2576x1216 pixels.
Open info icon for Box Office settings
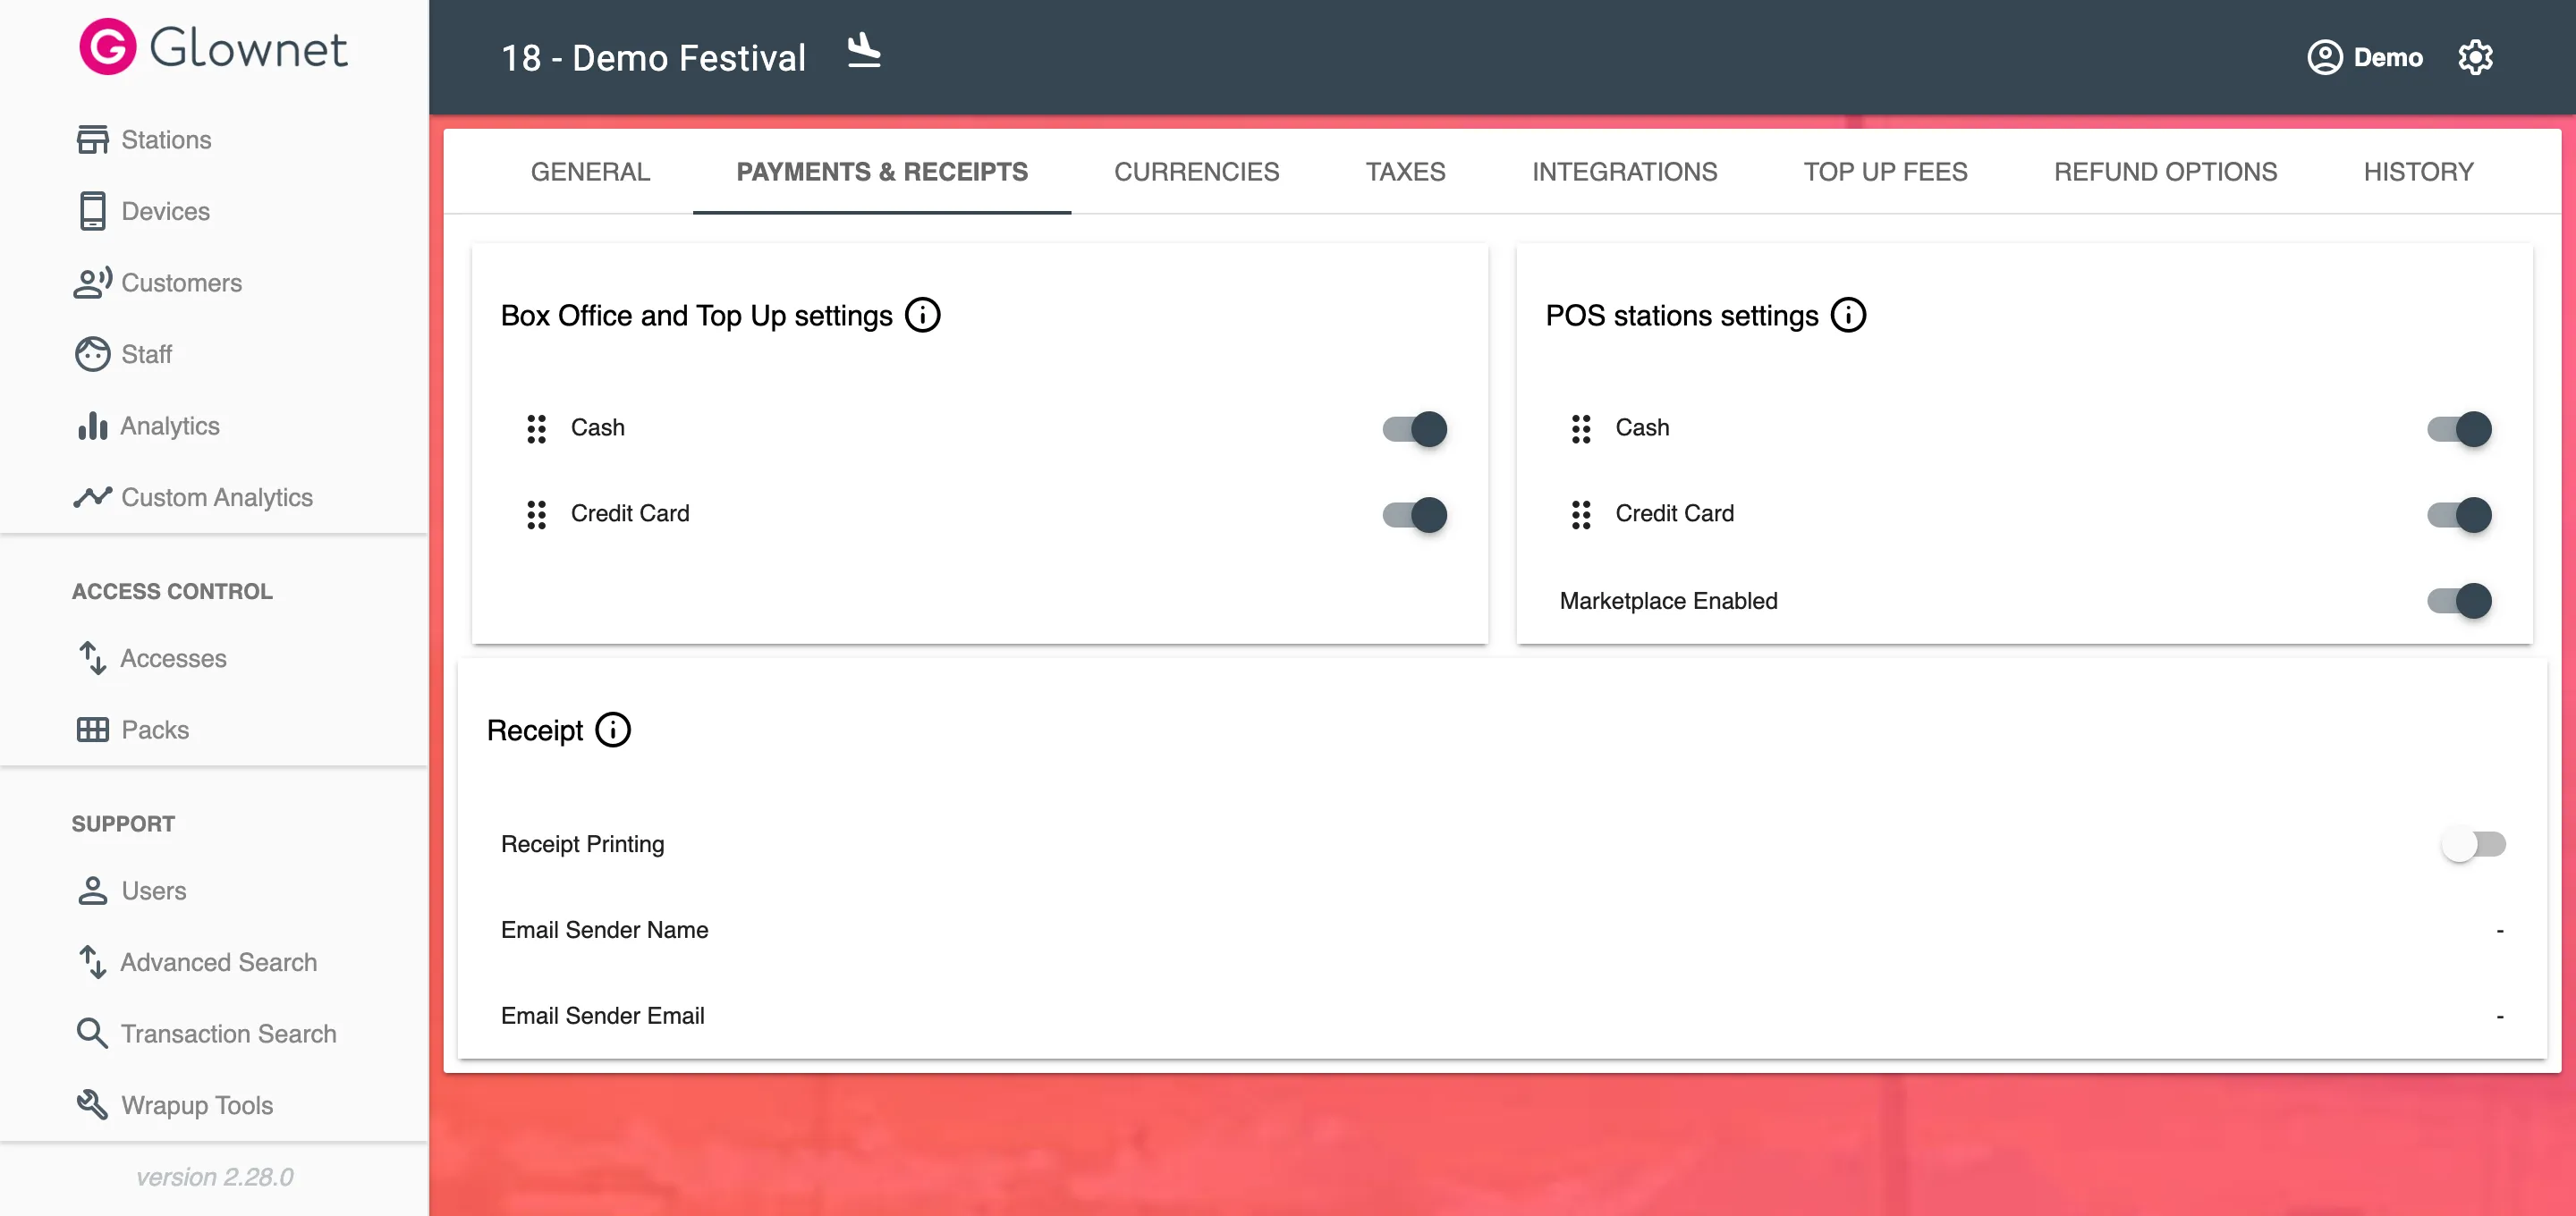tap(922, 315)
